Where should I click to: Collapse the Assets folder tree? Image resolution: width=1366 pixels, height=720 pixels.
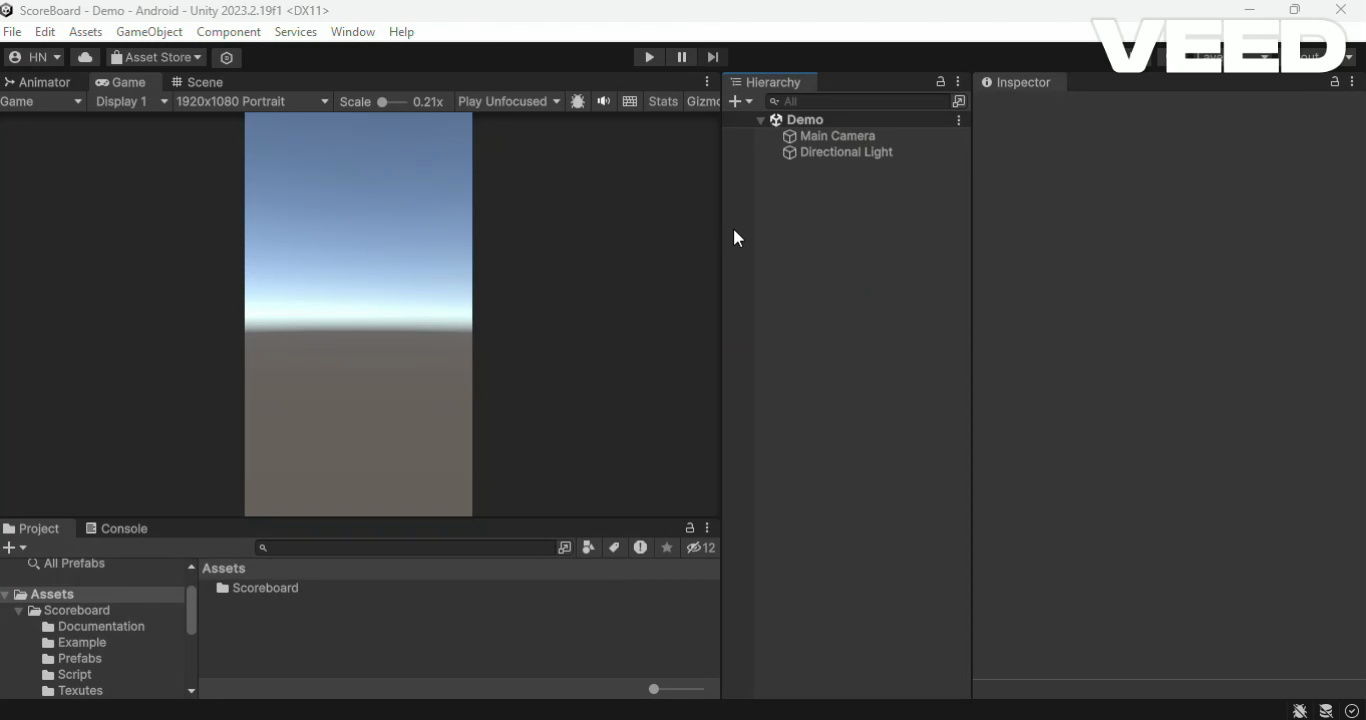(x=6, y=594)
